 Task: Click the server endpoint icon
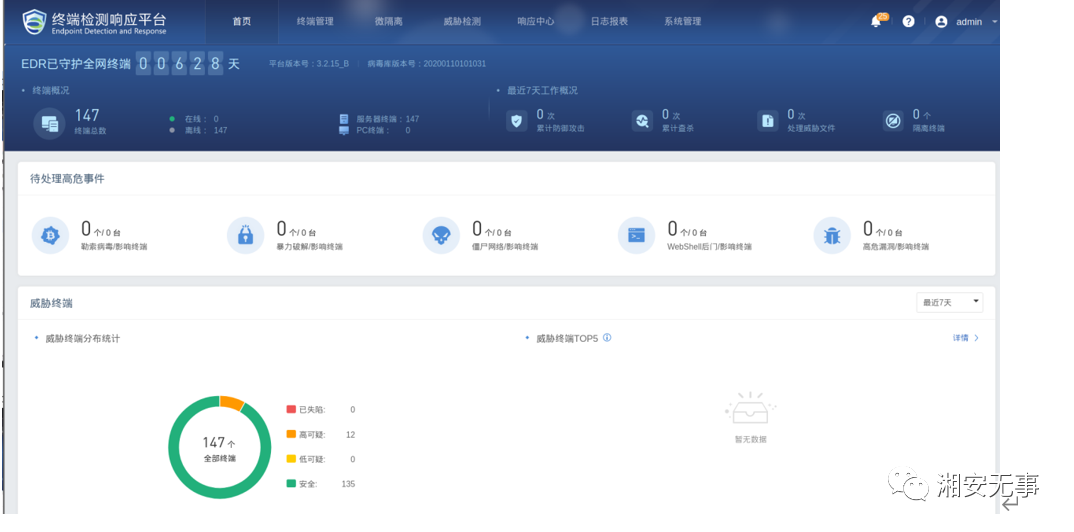[x=344, y=118]
